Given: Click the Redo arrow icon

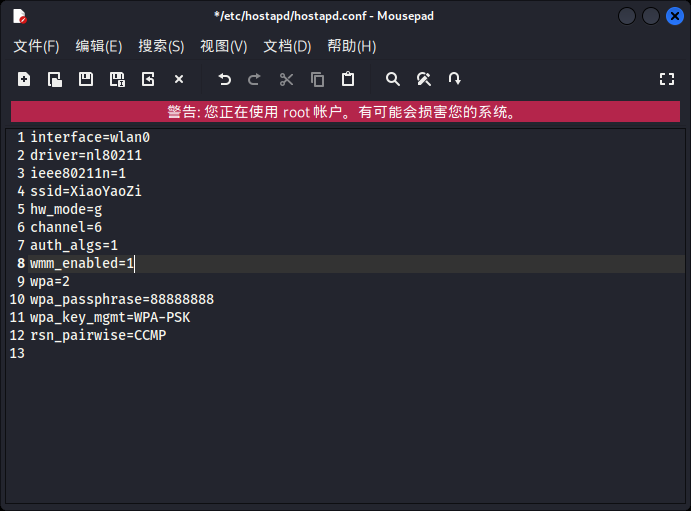Looking at the screenshot, I should [255, 79].
